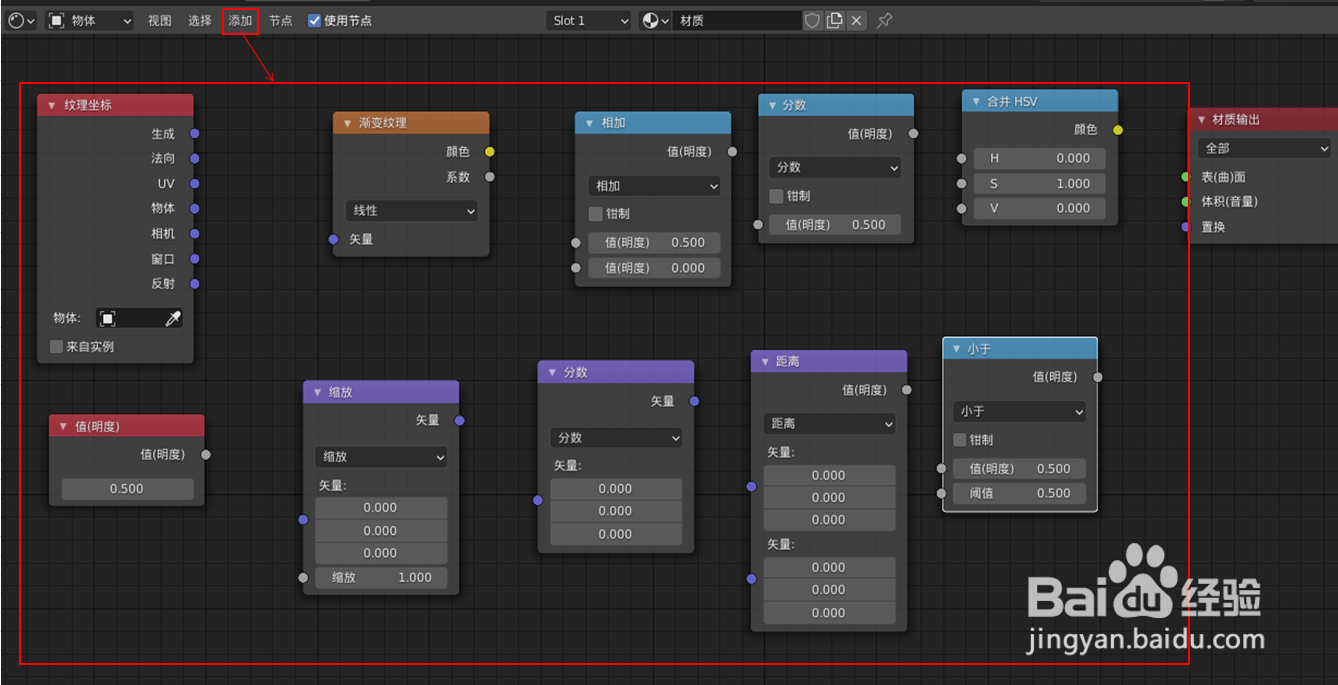Enable 来自实例 checkbox

tap(56, 347)
